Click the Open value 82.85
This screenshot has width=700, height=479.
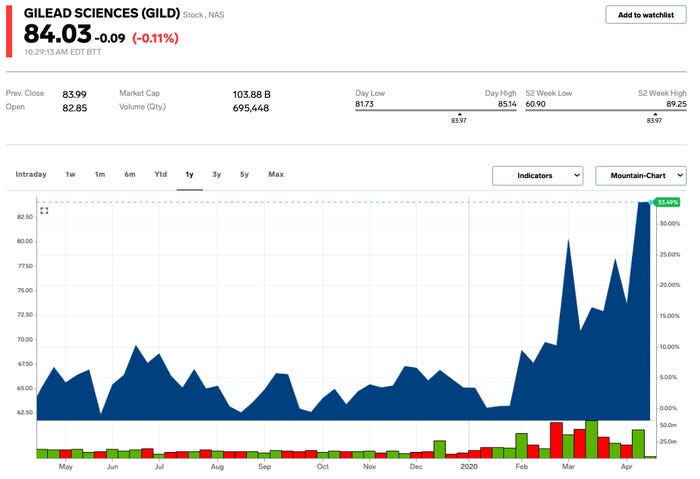point(75,108)
